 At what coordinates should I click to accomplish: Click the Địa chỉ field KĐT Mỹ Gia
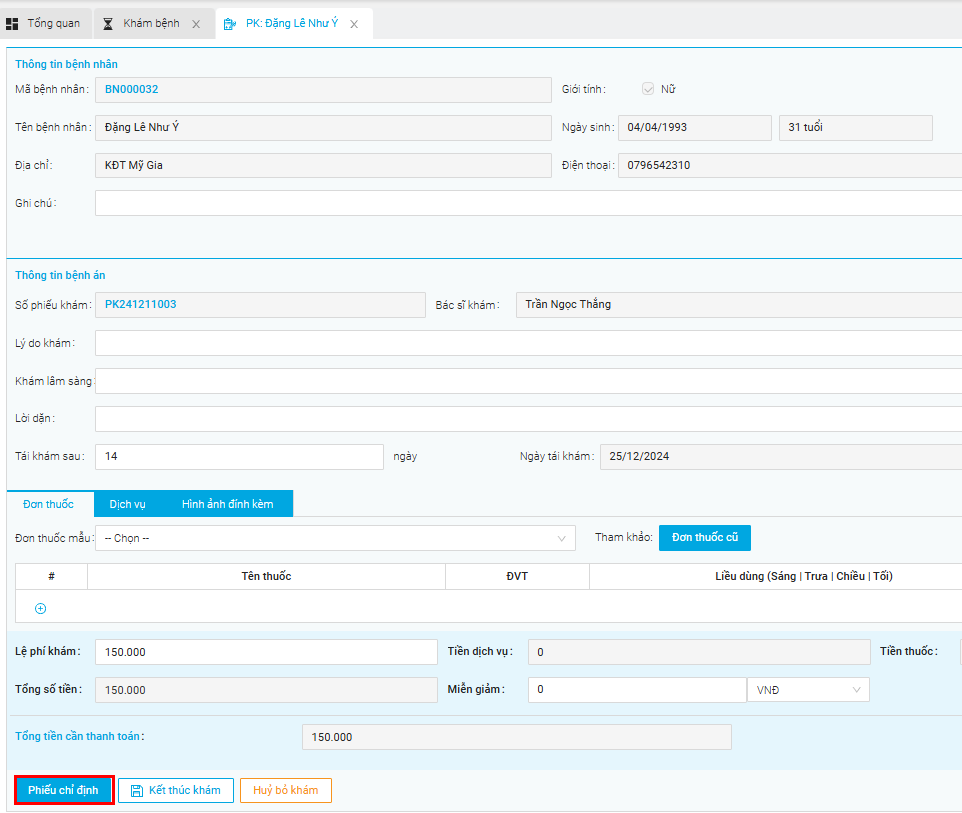pyautogui.click(x=323, y=166)
